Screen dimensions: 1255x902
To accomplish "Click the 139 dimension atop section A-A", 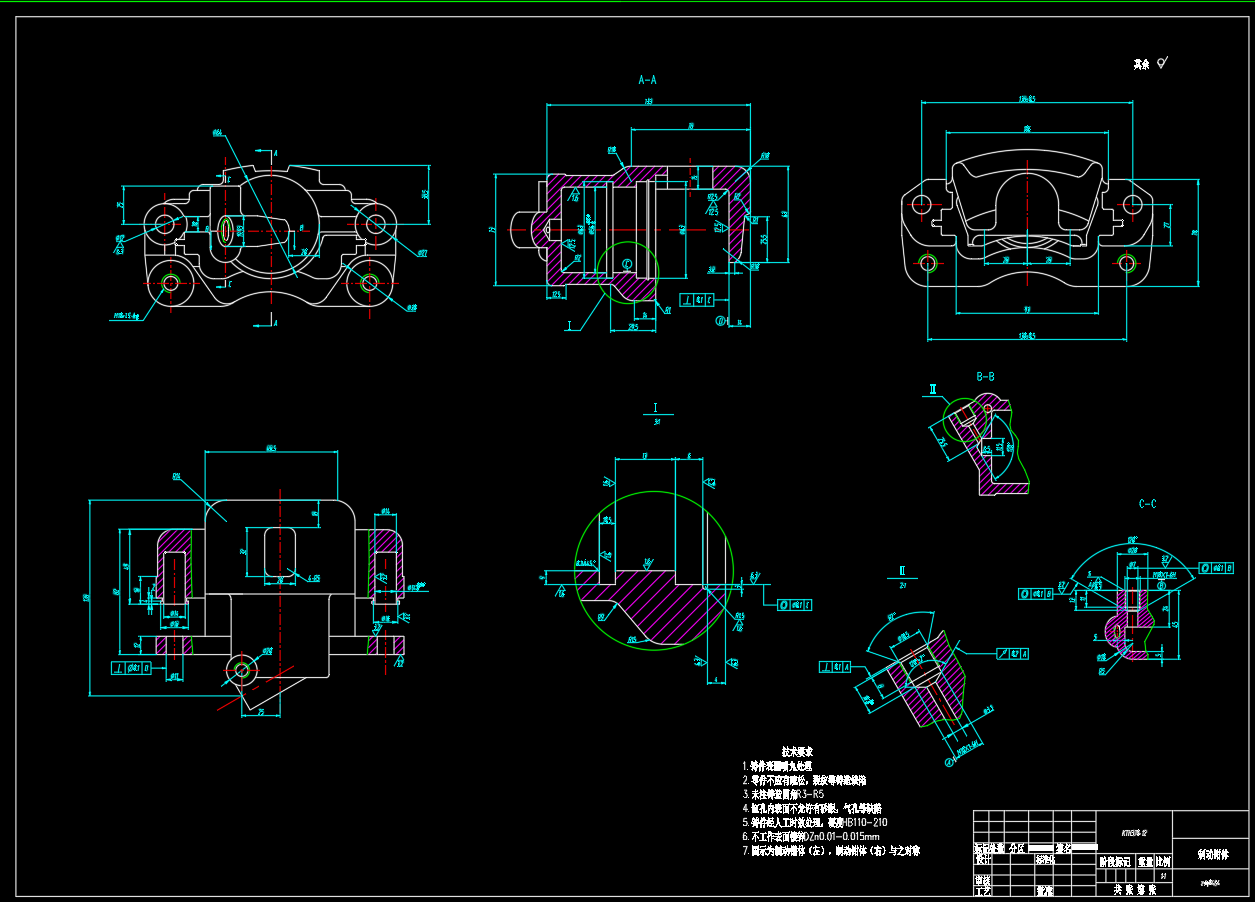I will (648, 101).
